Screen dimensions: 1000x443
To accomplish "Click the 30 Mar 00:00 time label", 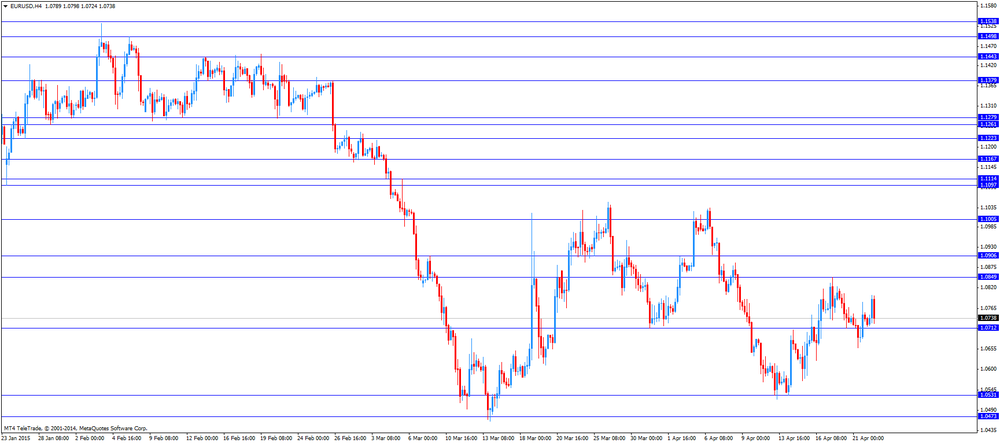I will coord(647,439).
